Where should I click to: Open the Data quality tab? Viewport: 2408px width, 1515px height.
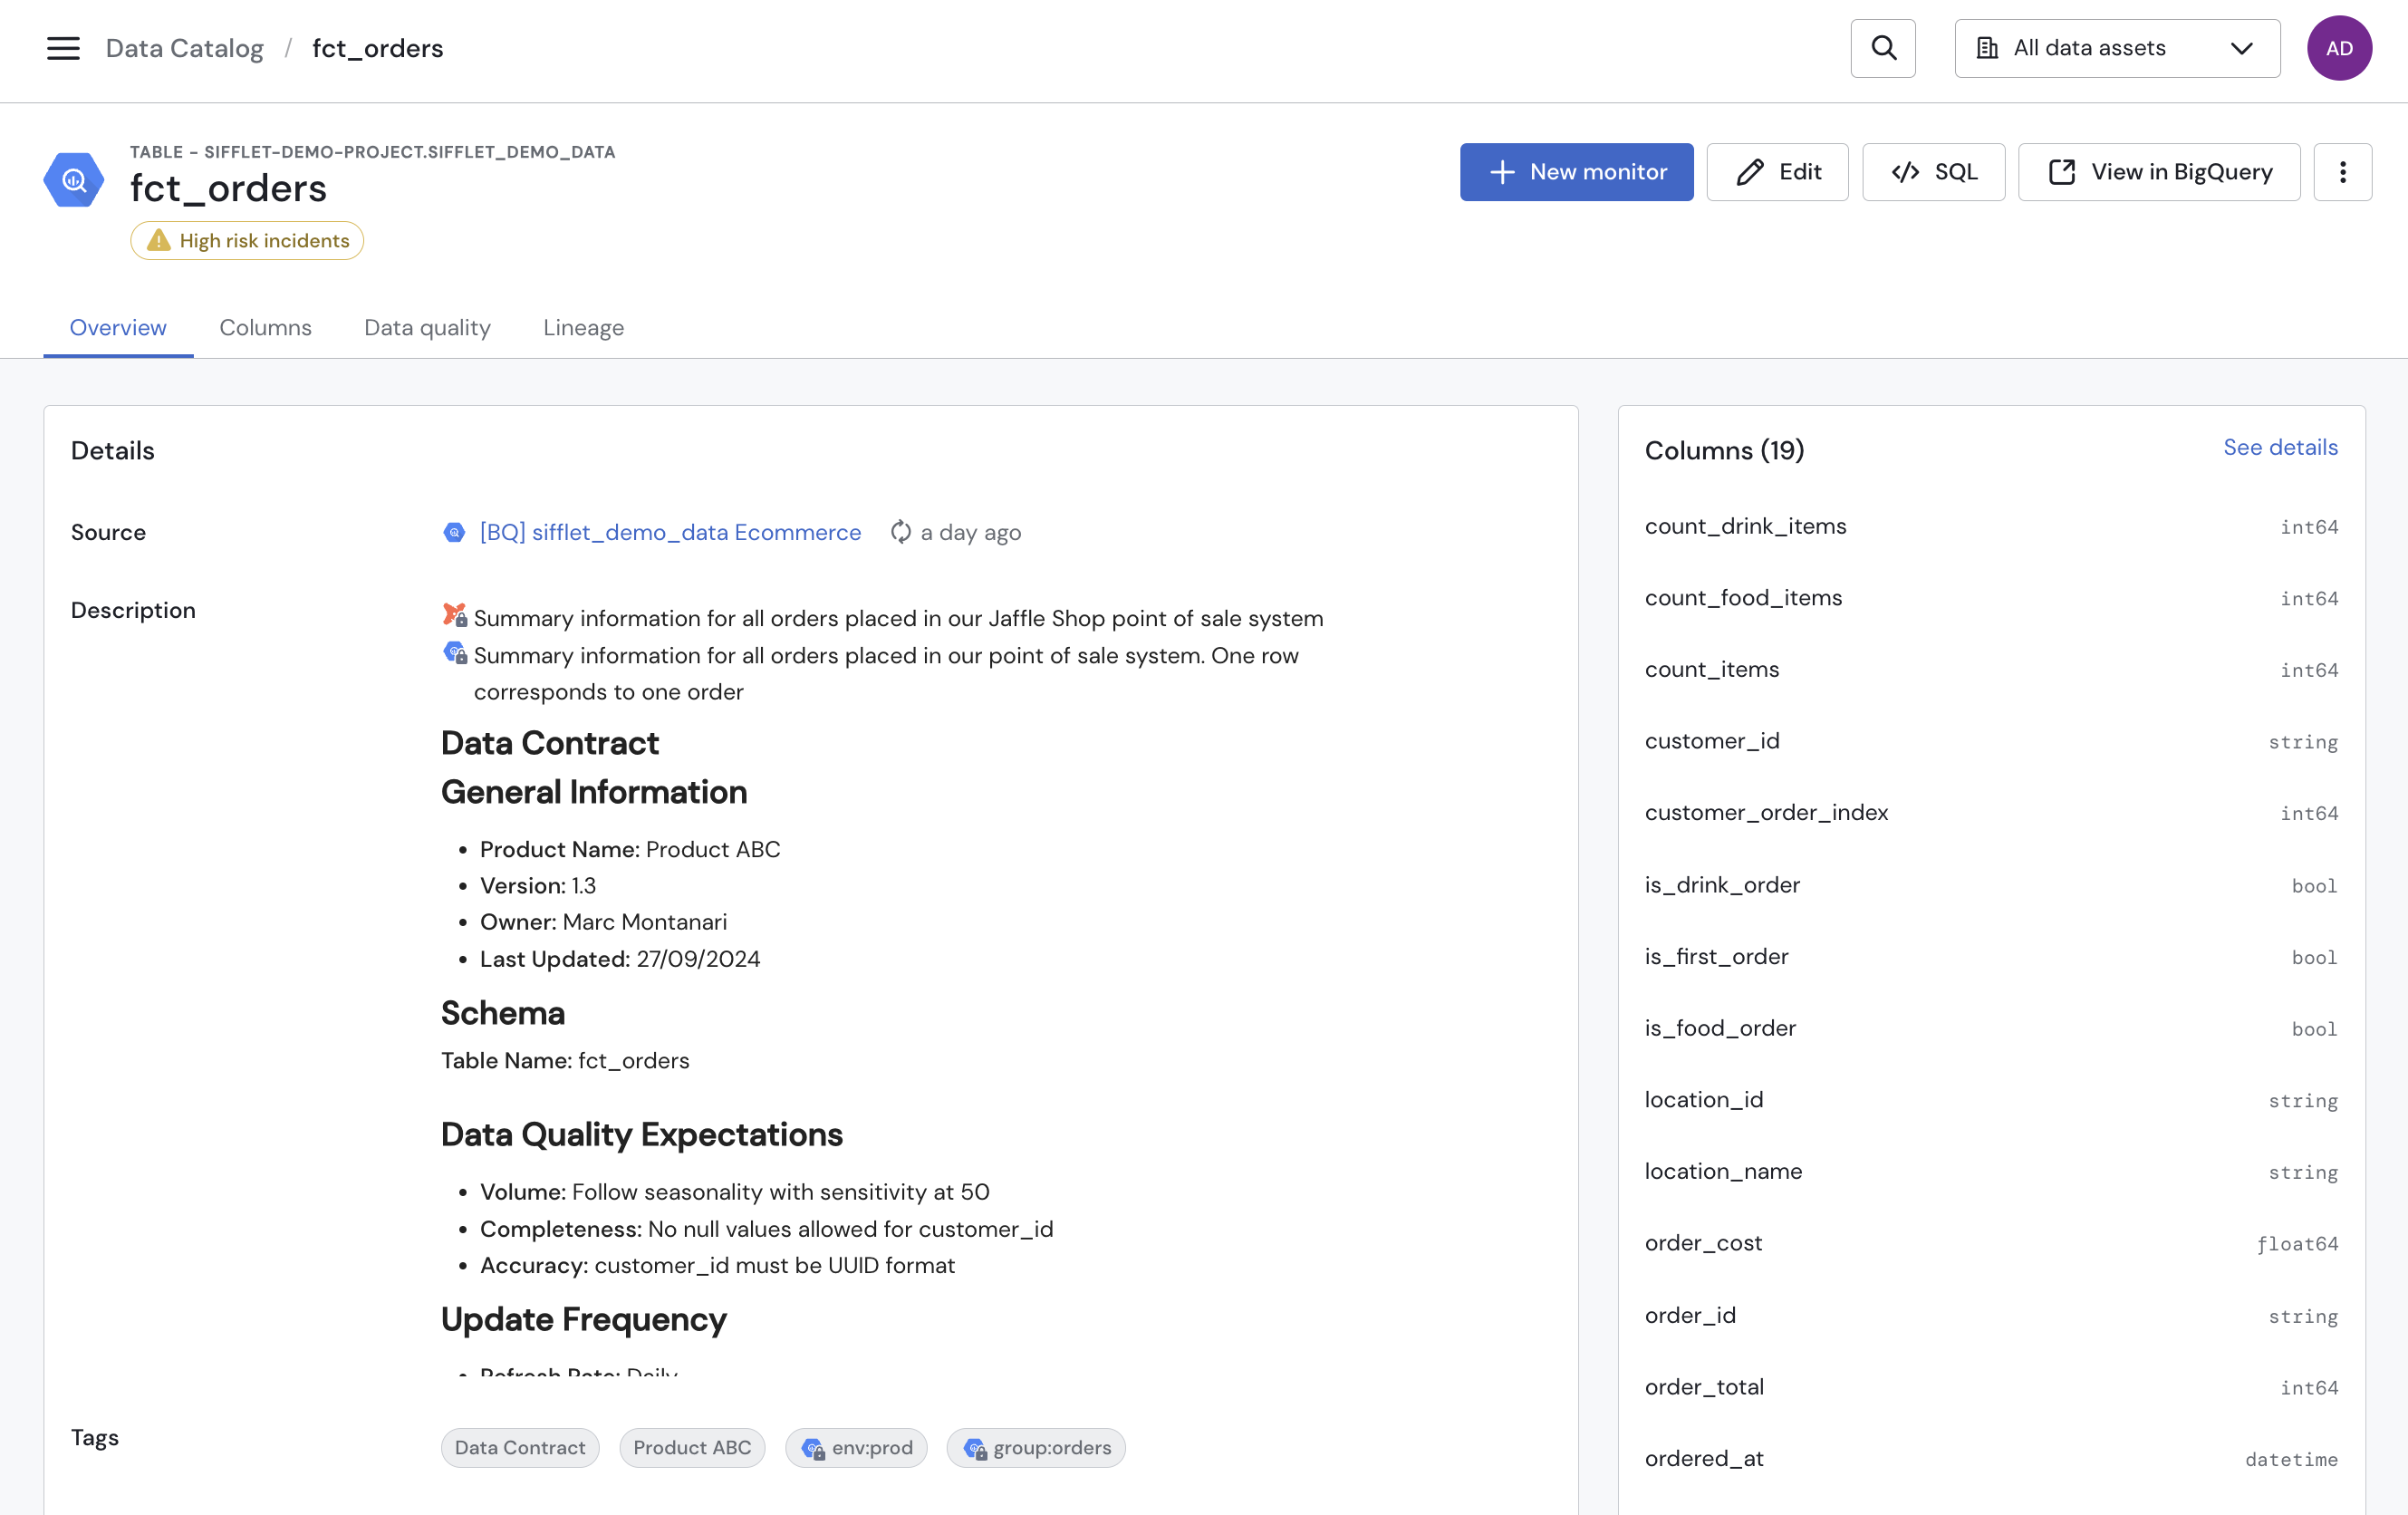(x=427, y=328)
